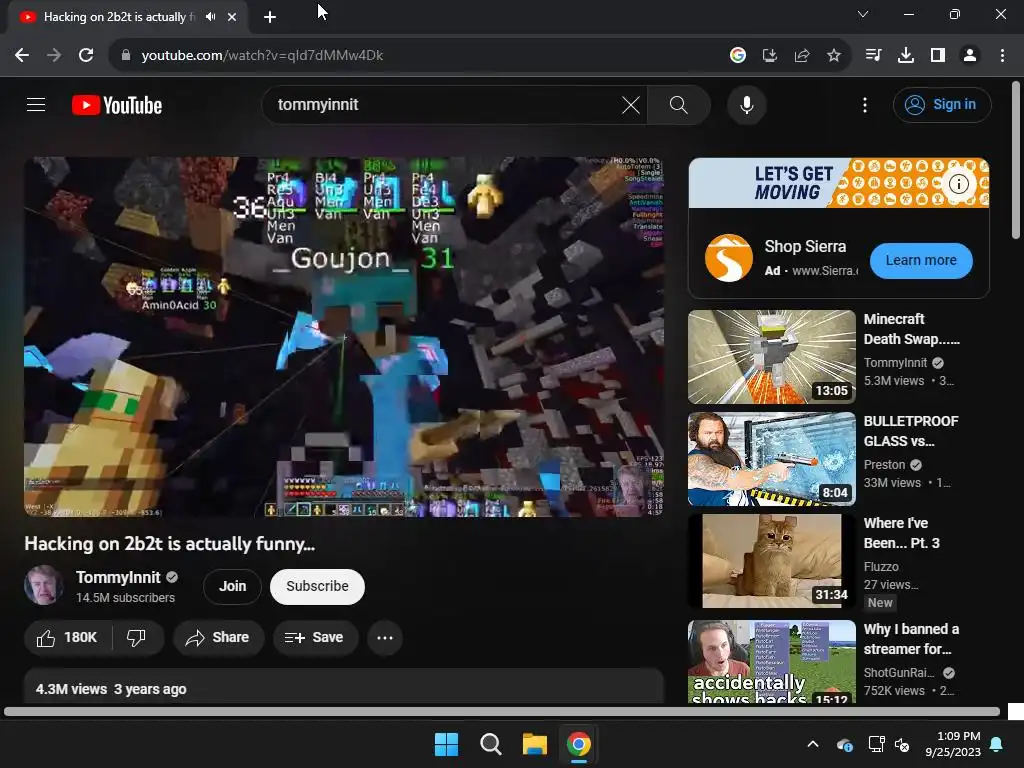Open a new tab with plus
1024x768 pixels.
[270, 17]
